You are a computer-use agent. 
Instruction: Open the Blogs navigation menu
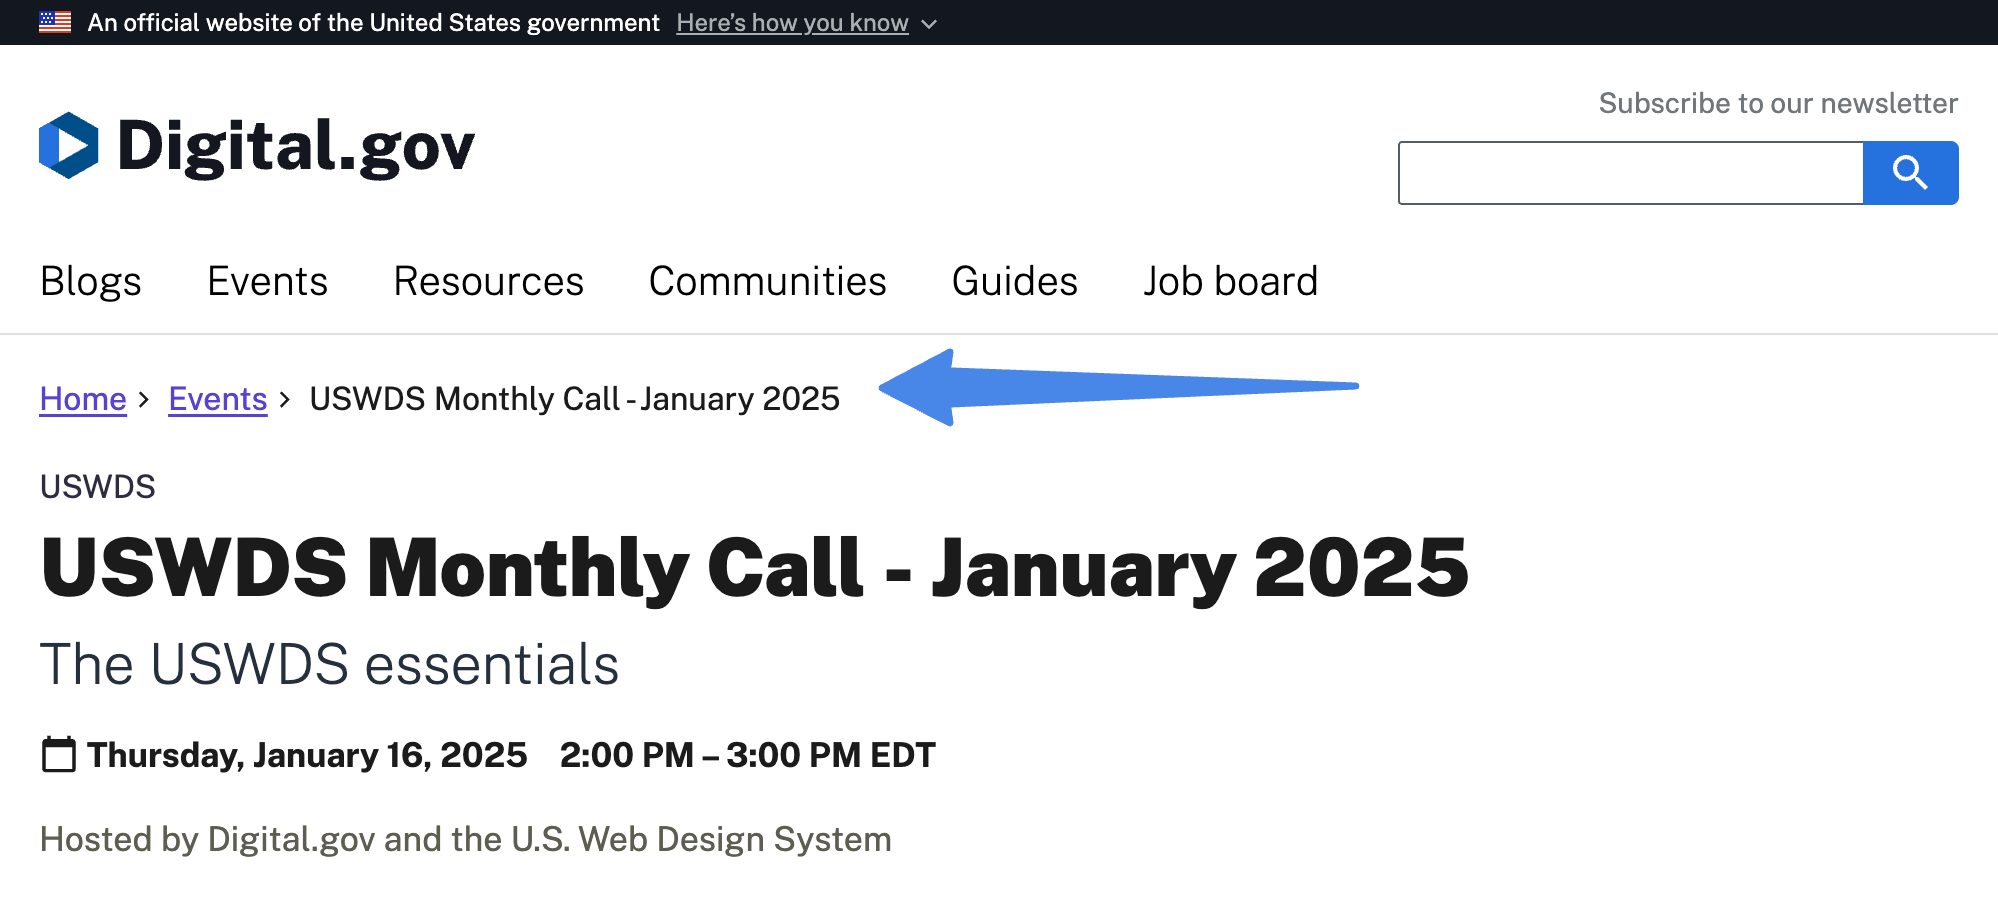90,281
